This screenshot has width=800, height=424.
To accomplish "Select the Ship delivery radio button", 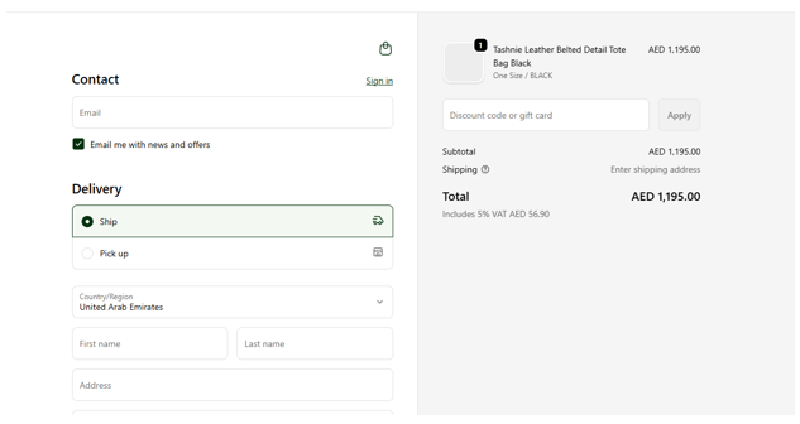I will (x=87, y=221).
